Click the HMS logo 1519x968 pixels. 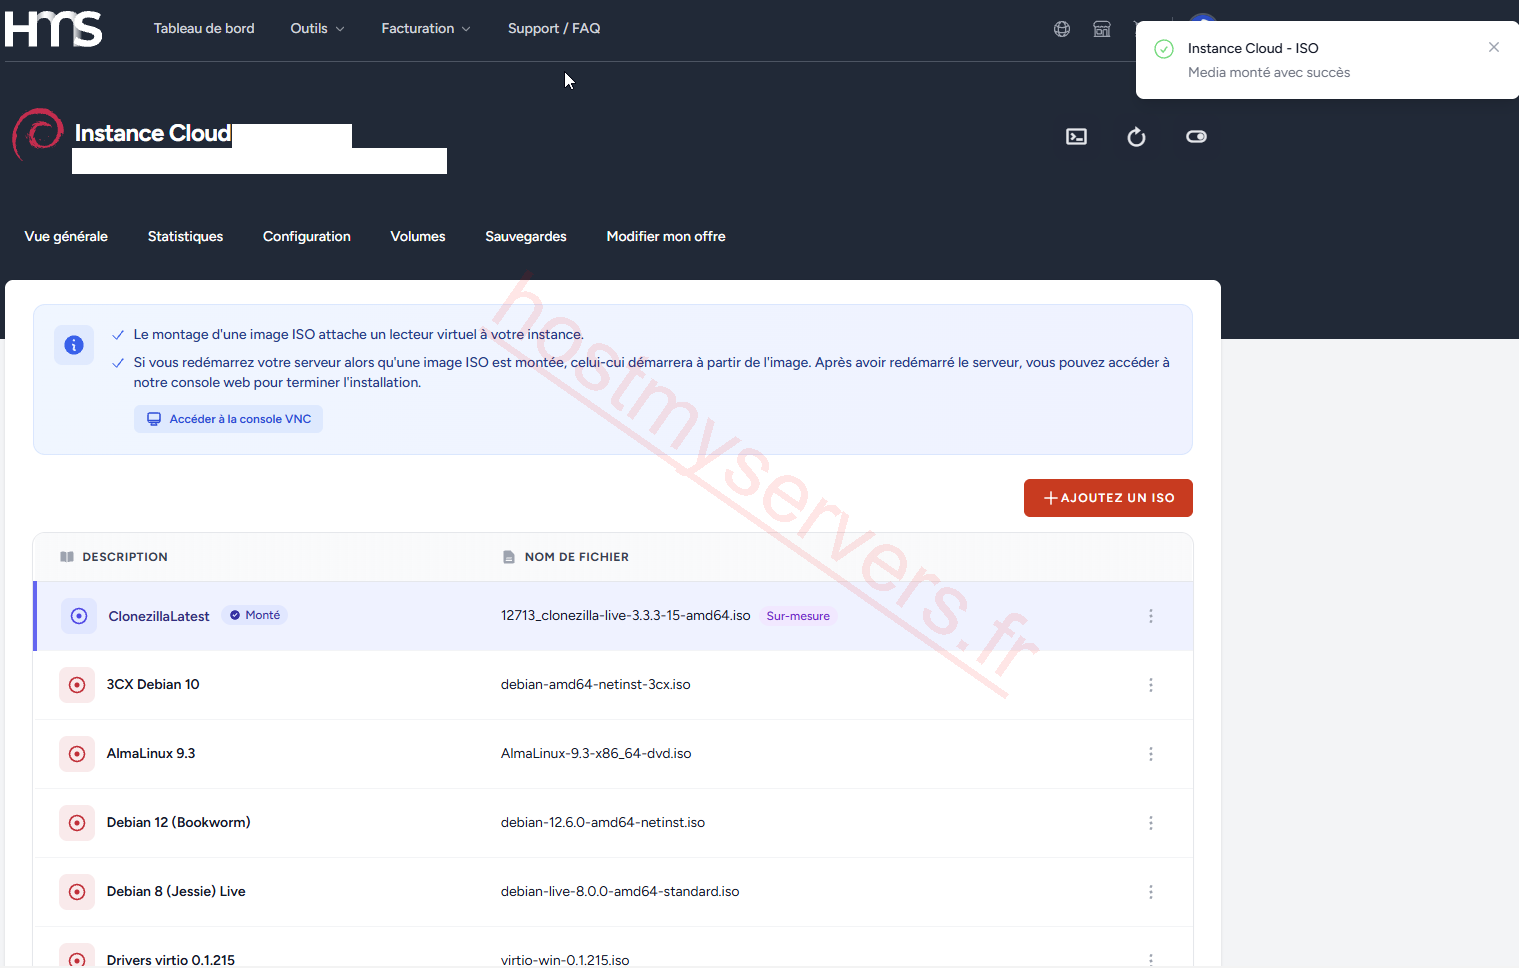point(53,28)
